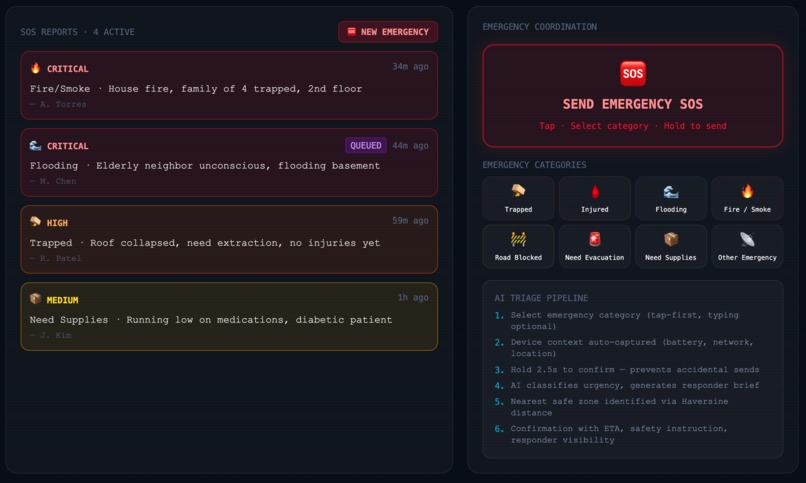The image size is (806, 483).
Task: Open the Elderly neighbor unconscious report
Action: [x=229, y=162]
